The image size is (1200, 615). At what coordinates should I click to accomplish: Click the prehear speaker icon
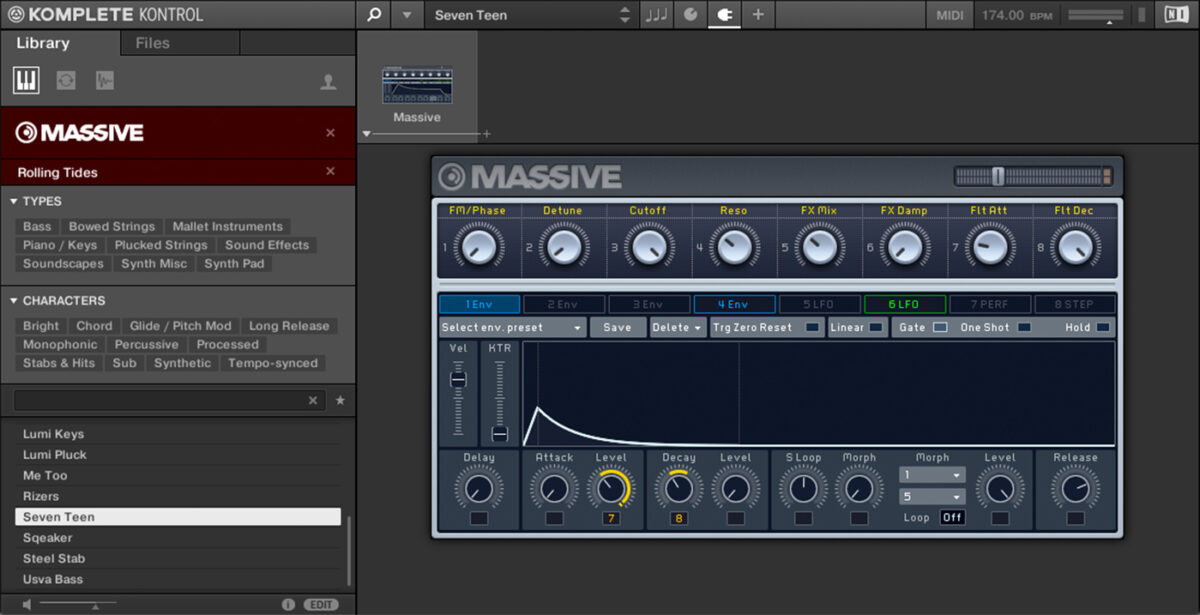(x=27, y=604)
